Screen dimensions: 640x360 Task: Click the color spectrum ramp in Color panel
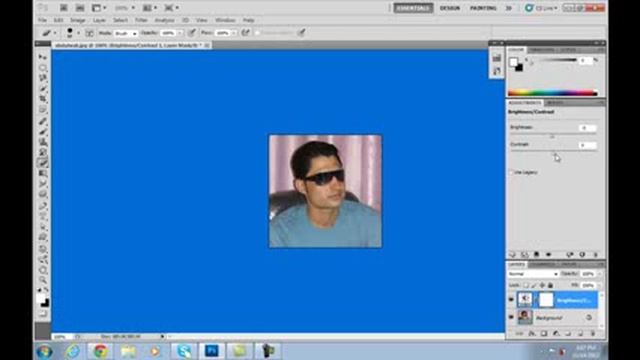pyautogui.click(x=553, y=93)
